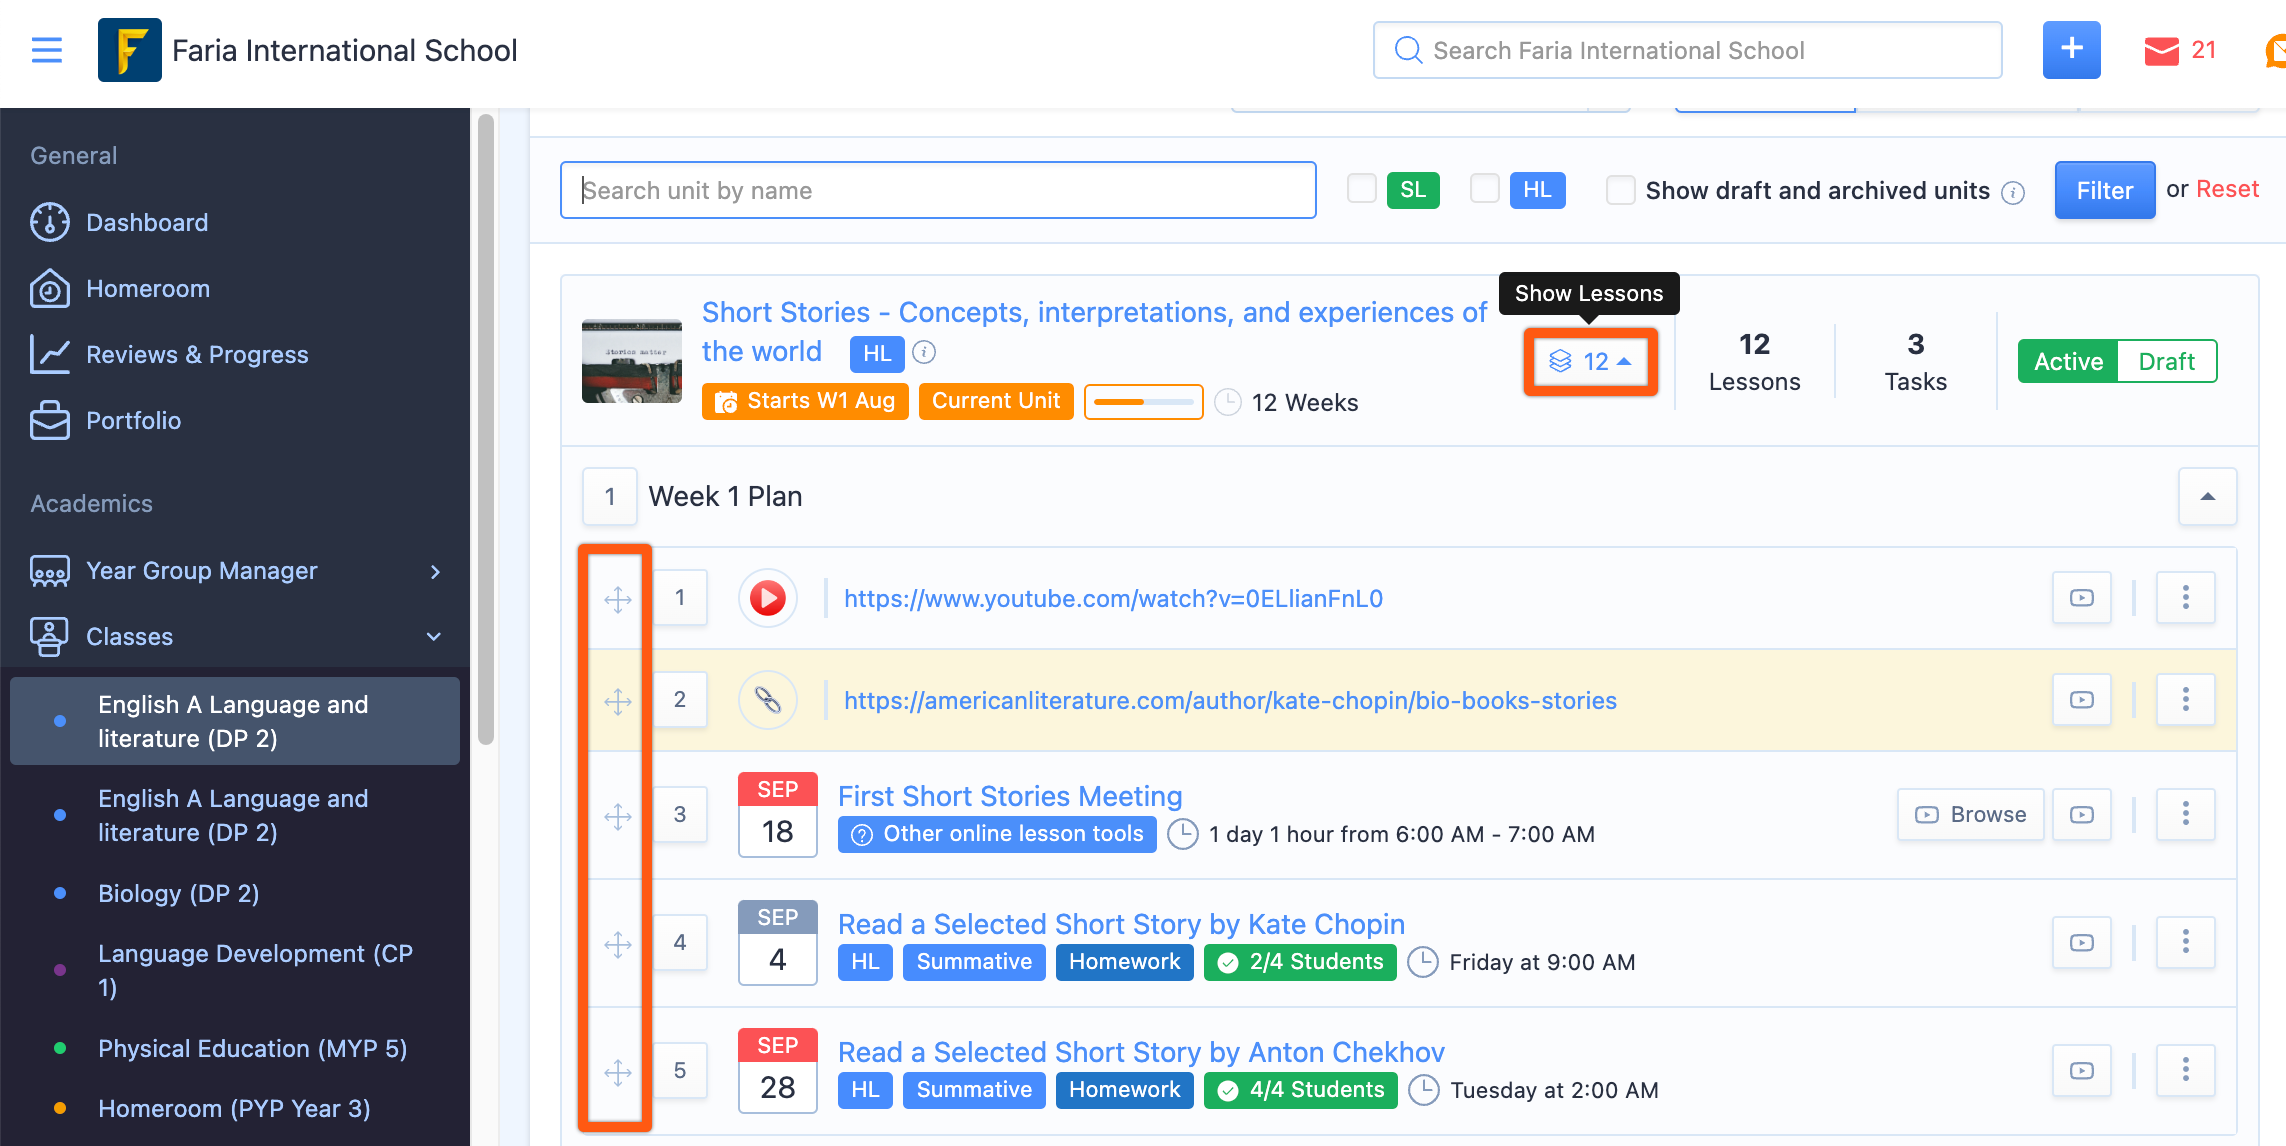The image size is (2286, 1146).
Task: Click the link chain icon in lesson 2
Action: tap(768, 700)
